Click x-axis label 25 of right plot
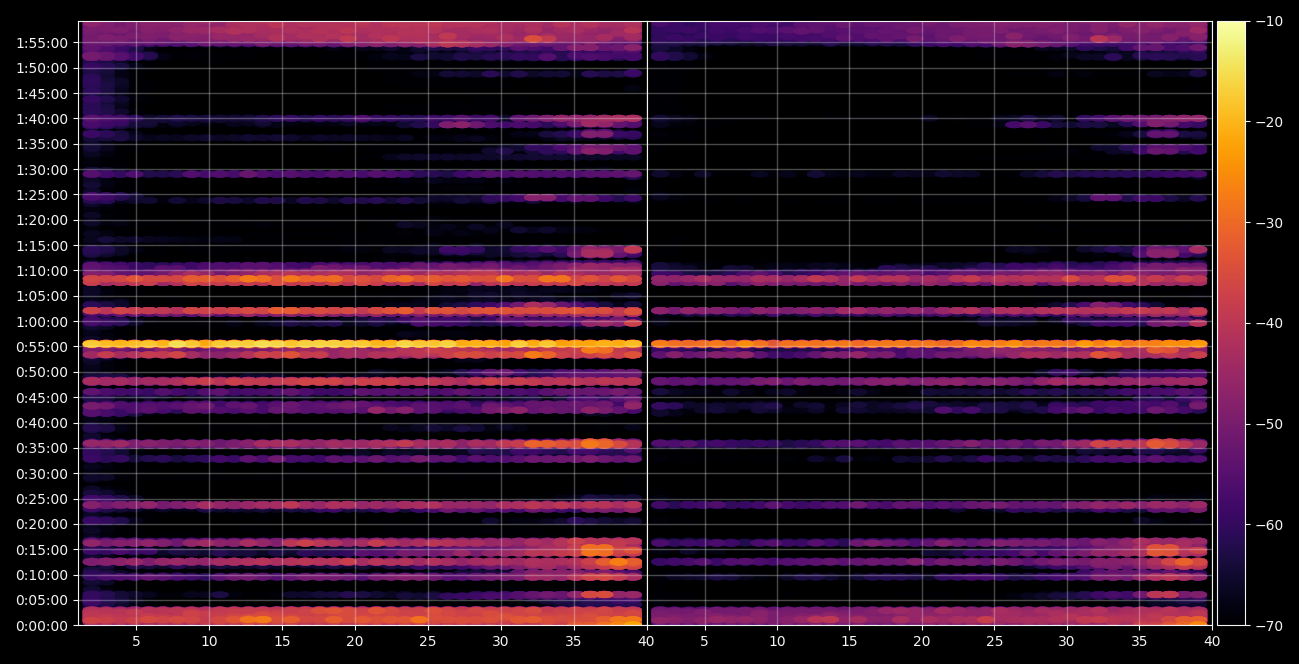This screenshot has height=664, width=1299. 994,640
